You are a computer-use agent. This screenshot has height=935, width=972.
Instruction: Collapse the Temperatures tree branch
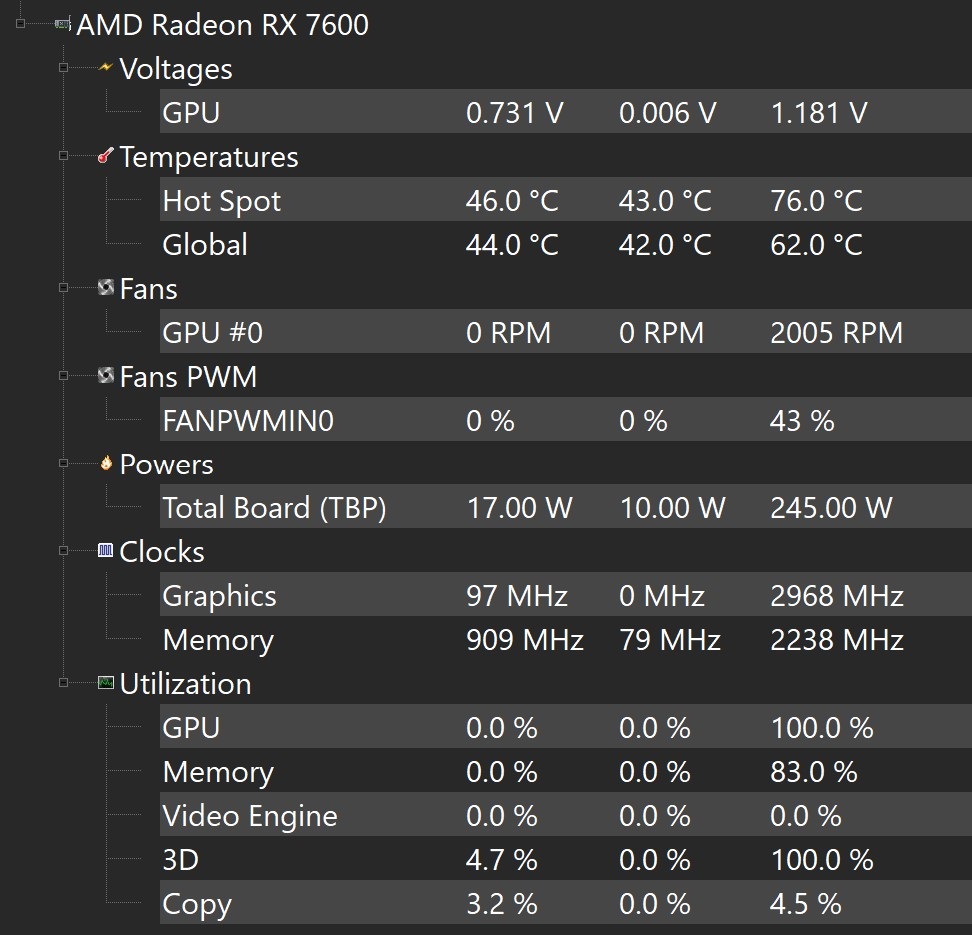[x=64, y=157]
